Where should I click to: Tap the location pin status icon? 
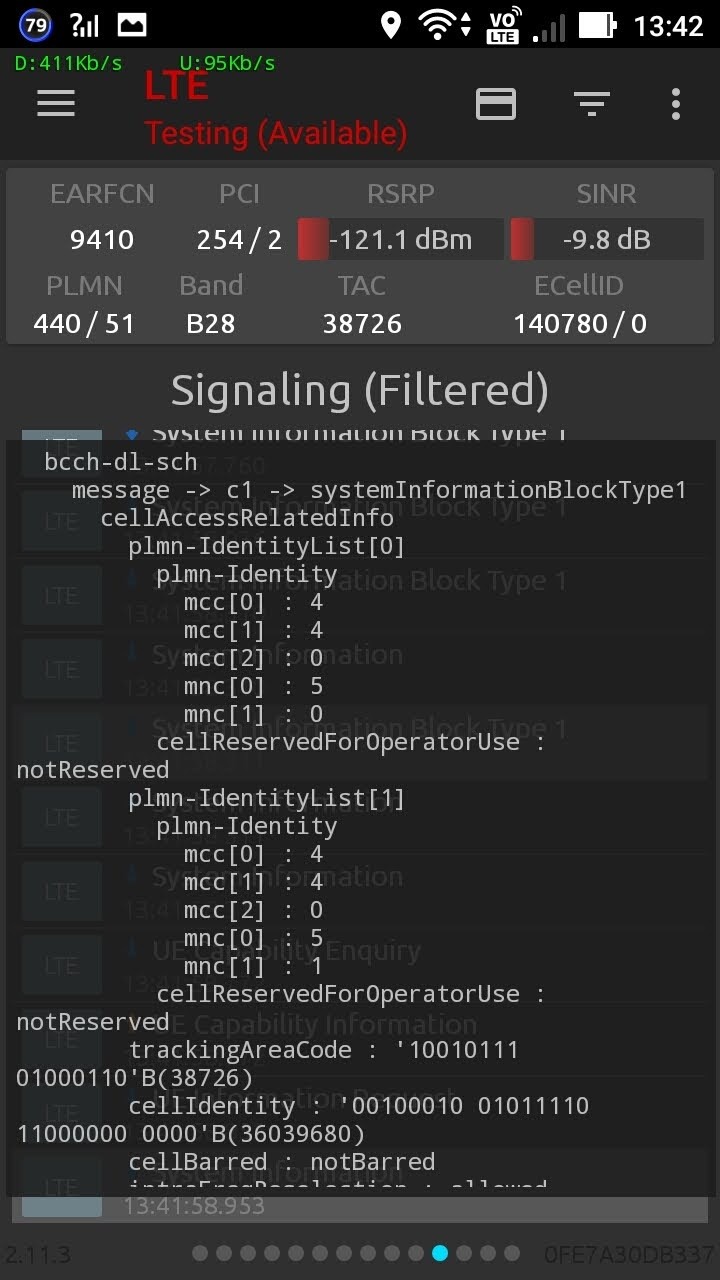pyautogui.click(x=391, y=25)
